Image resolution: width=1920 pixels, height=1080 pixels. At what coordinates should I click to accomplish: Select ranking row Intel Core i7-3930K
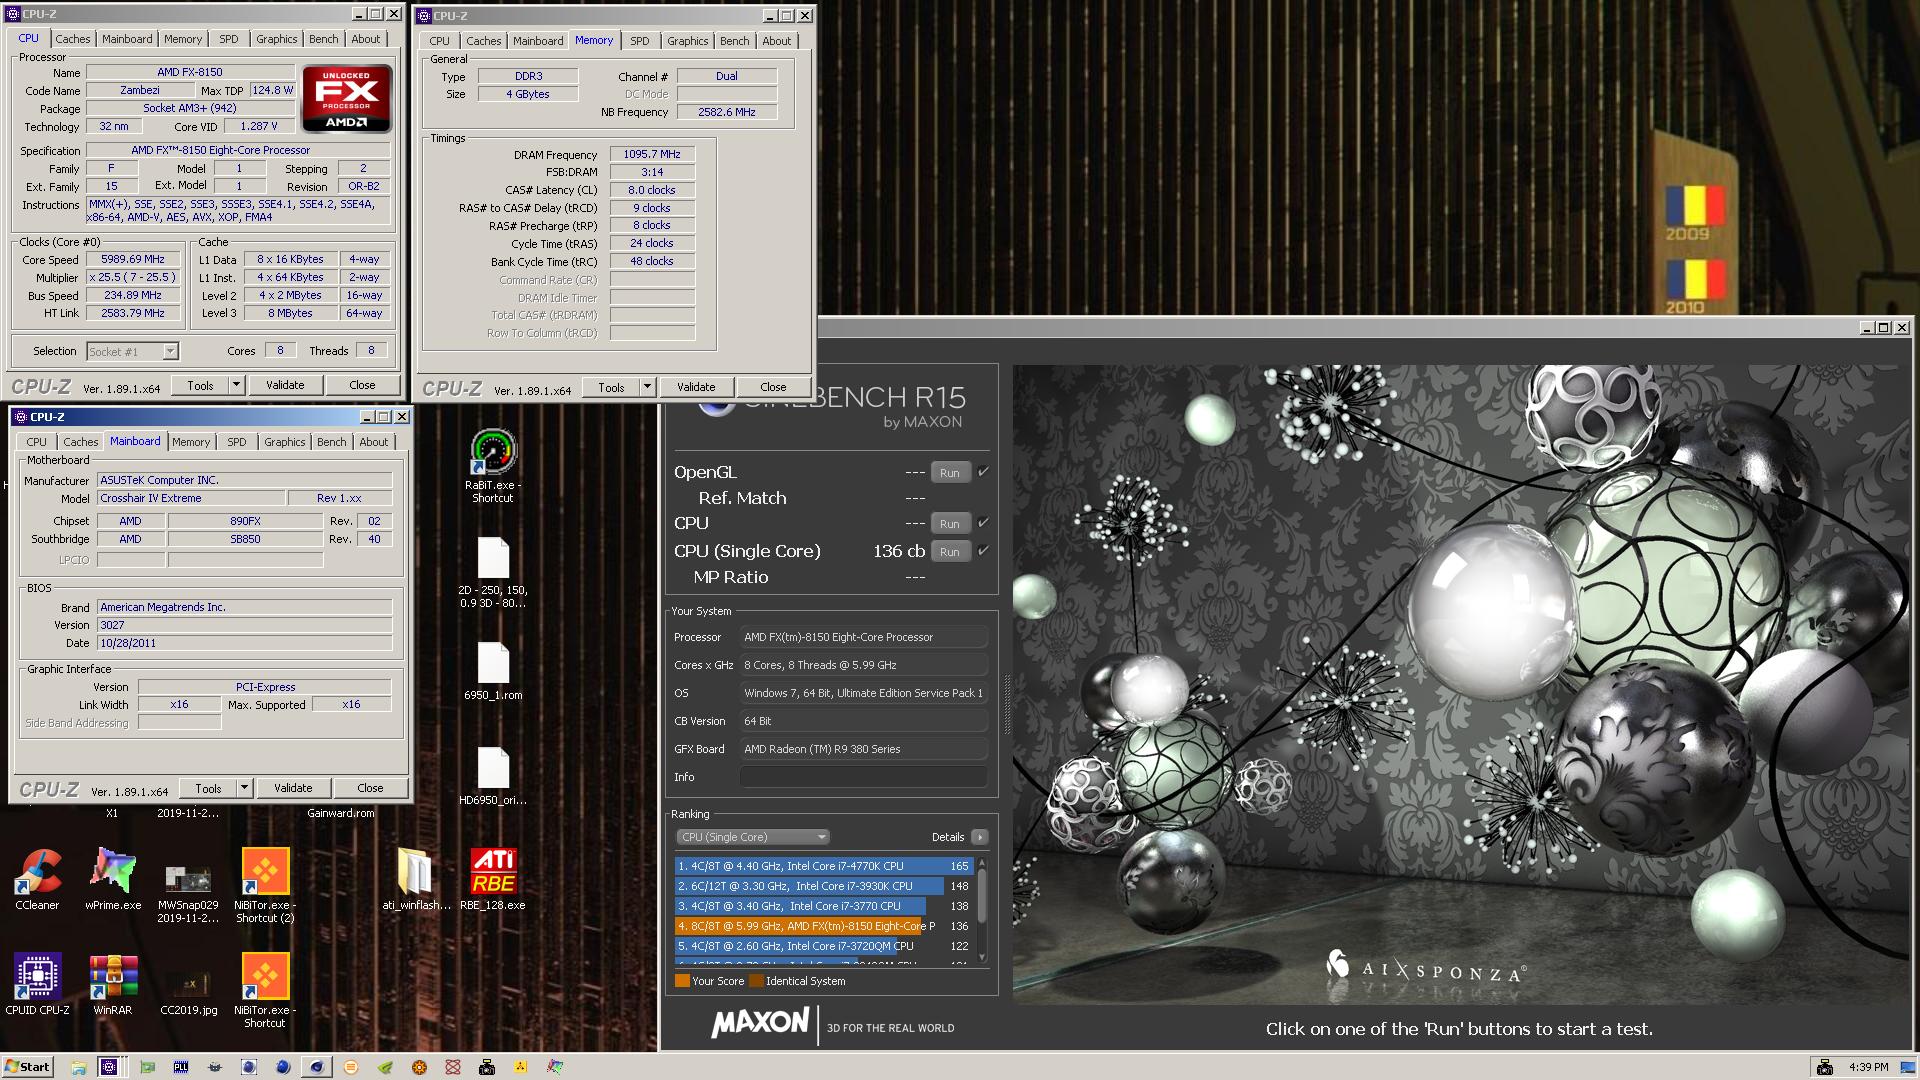(824, 886)
